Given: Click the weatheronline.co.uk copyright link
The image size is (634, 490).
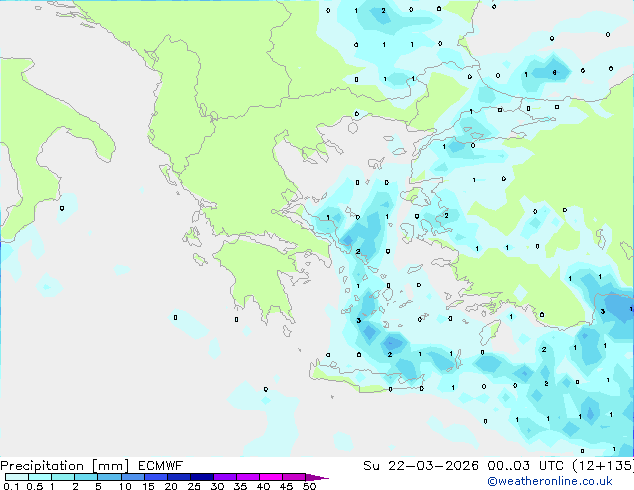Looking at the screenshot, I should (x=550, y=481).
